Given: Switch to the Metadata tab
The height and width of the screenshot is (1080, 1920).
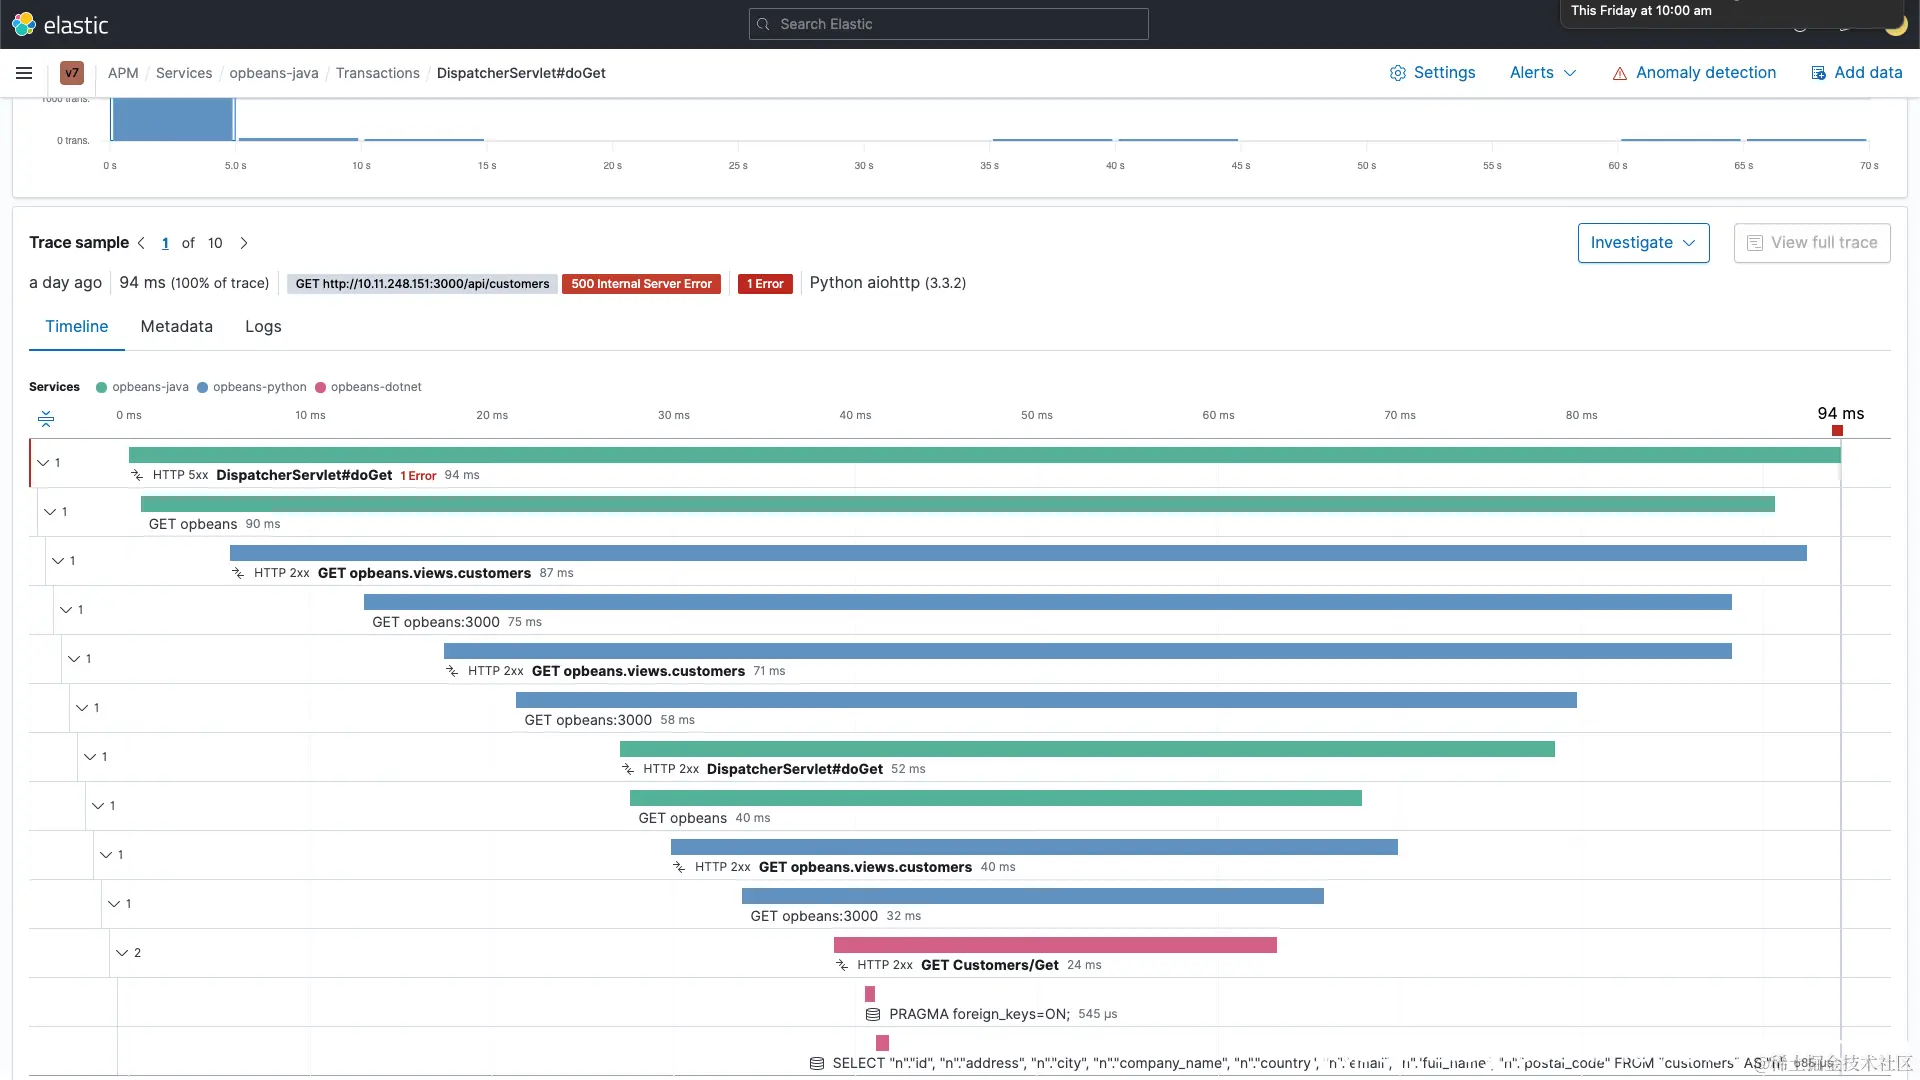Looking at the screenshot, I should 176,327.
